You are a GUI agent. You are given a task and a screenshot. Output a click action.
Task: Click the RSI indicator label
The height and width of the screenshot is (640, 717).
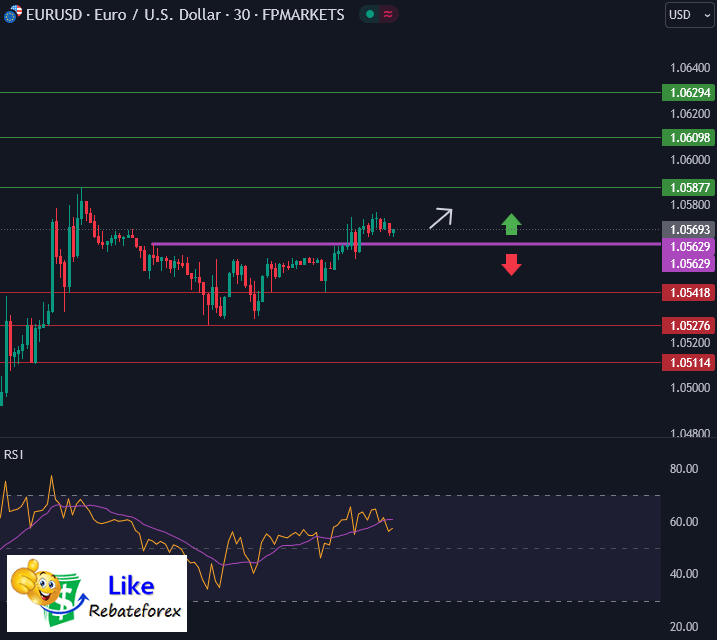click(13, 454)
